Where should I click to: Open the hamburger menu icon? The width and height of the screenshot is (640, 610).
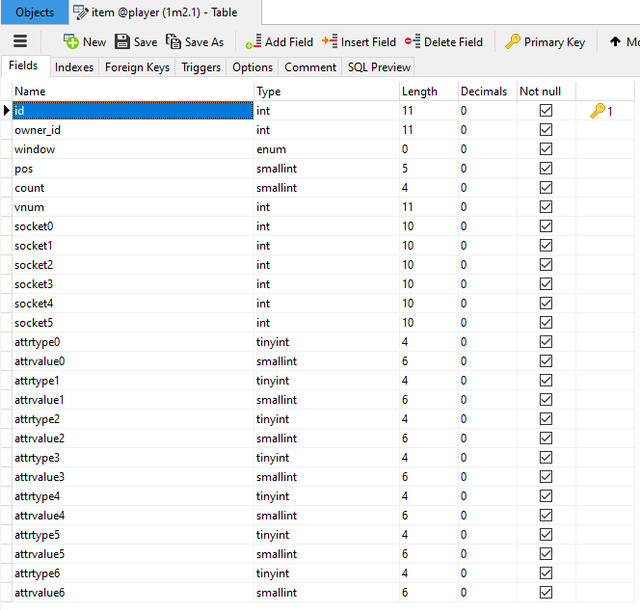(x=20, y=41)
